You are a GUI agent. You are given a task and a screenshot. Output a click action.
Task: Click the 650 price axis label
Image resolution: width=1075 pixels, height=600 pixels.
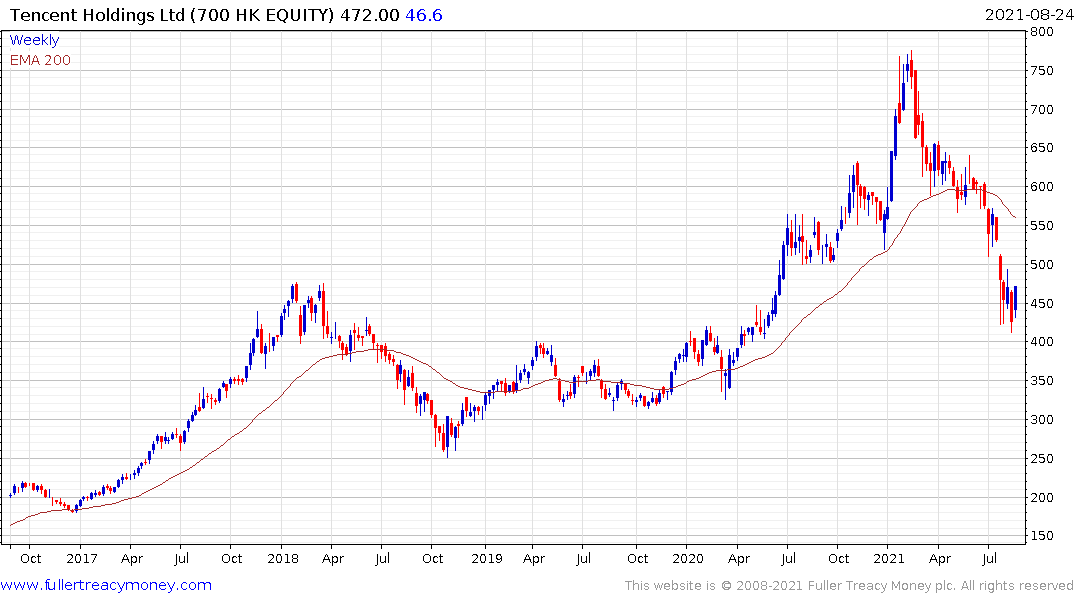coord(1041,148)
